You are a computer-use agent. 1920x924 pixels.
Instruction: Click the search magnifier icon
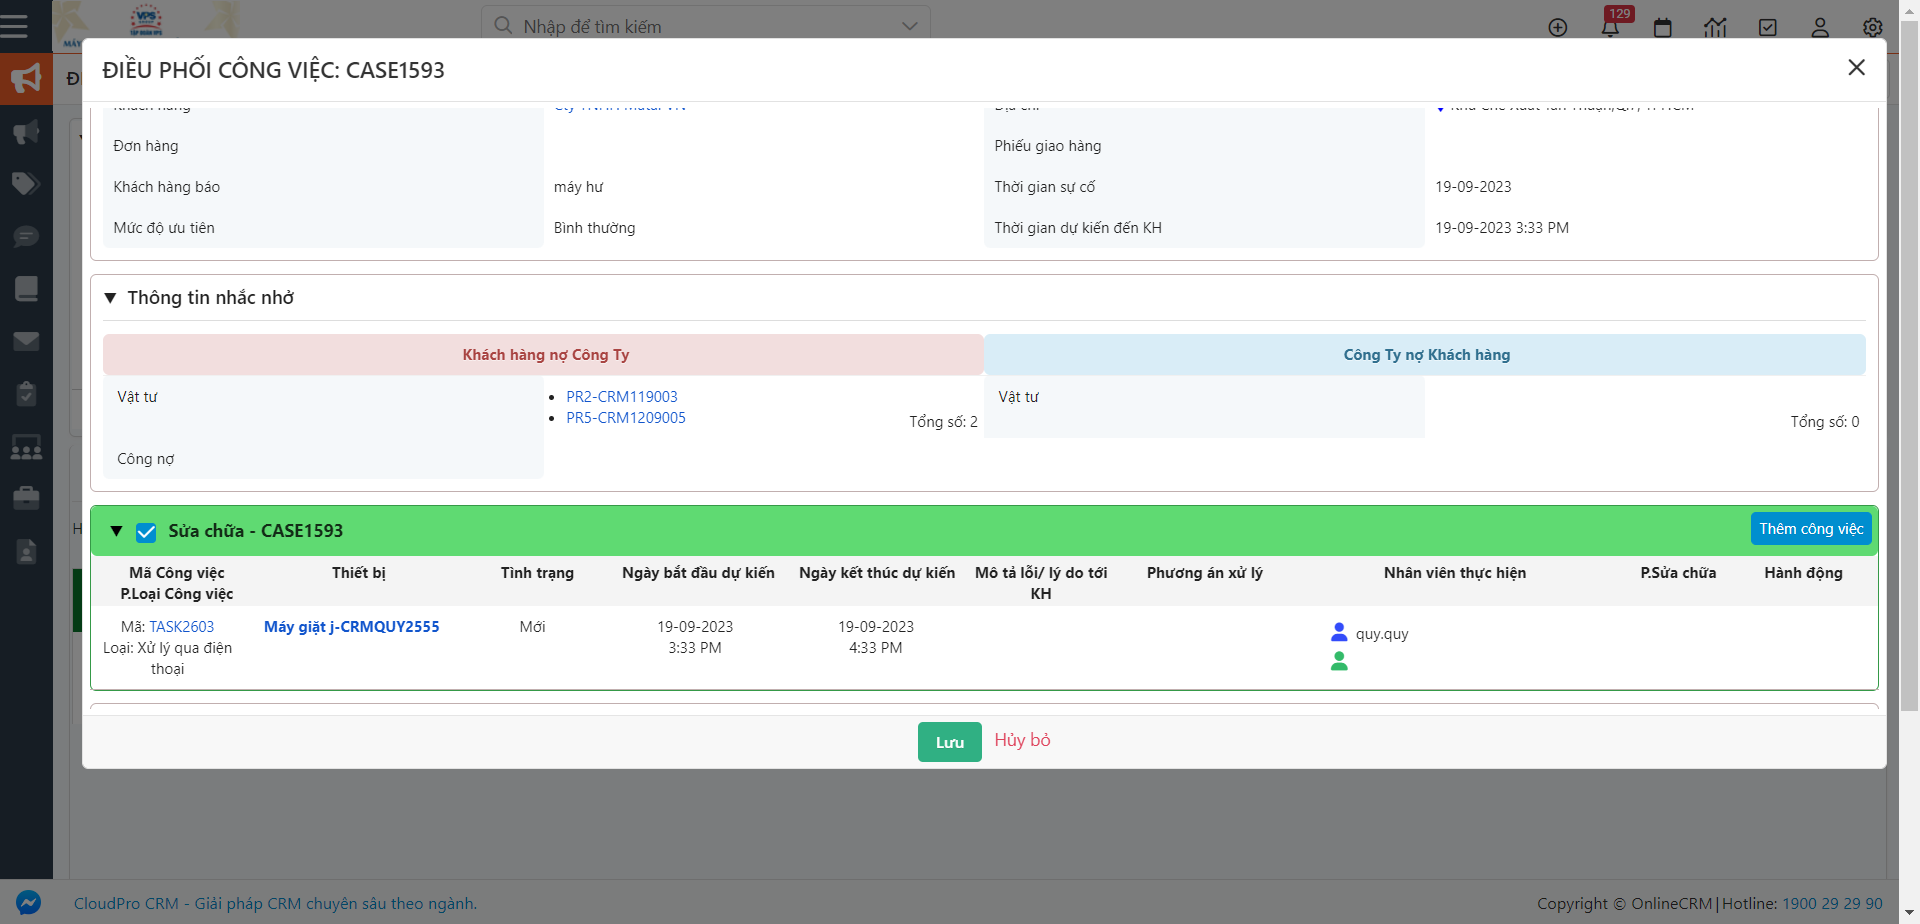(x=503, y=26)
